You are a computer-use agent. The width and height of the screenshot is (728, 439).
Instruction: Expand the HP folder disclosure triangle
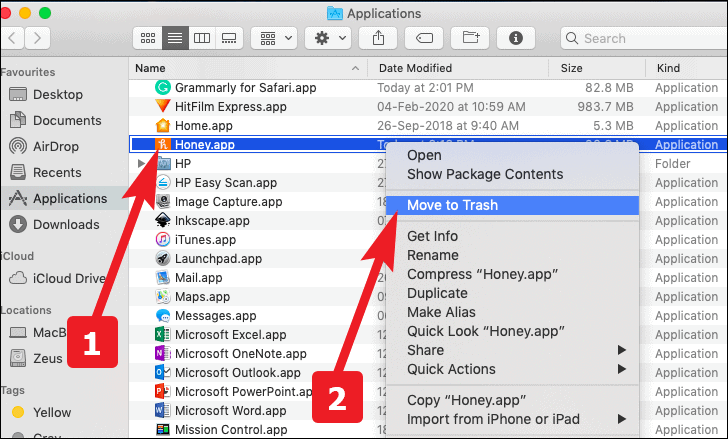point(141,164)
